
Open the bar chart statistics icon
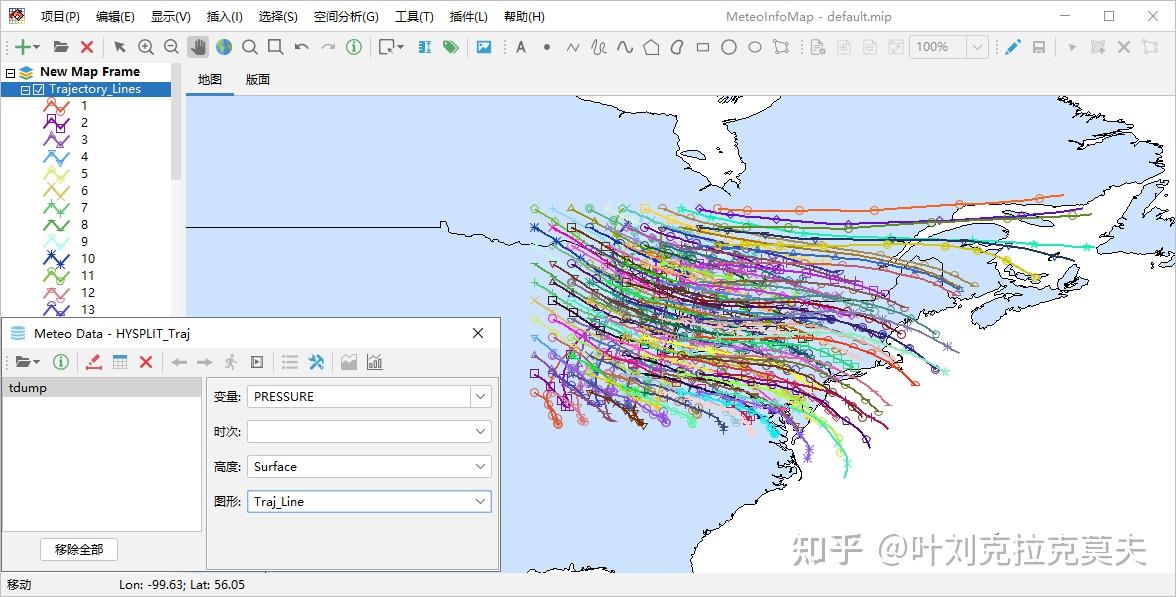[x=375, y=361]
